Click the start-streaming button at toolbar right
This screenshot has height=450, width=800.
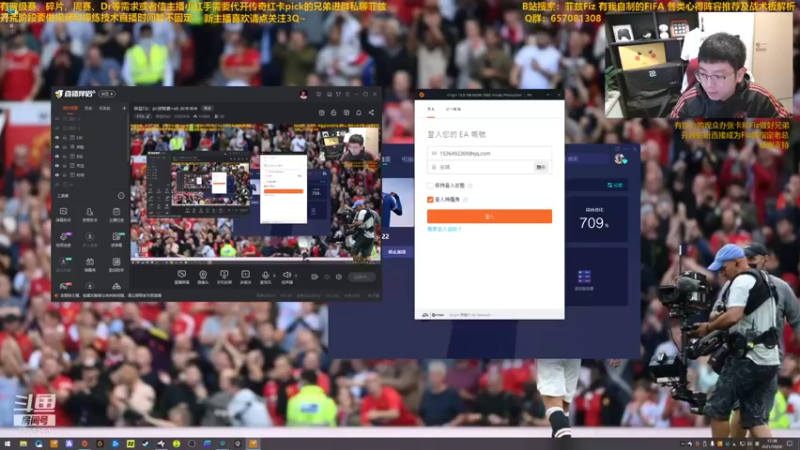(x=362, y=277)
